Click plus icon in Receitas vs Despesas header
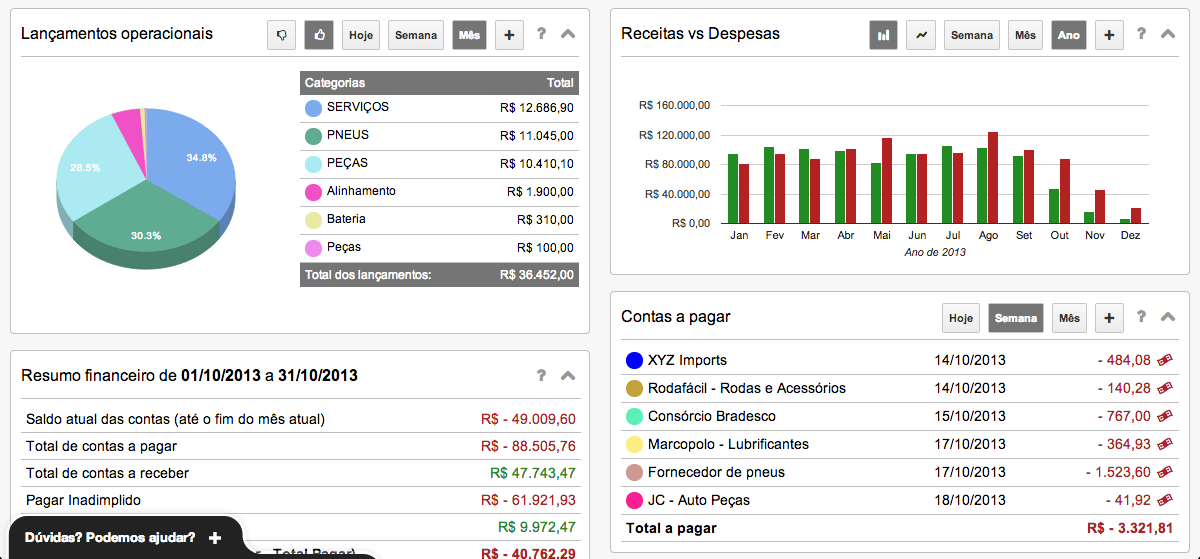 pyautogui.click(x=1108, y=35)
